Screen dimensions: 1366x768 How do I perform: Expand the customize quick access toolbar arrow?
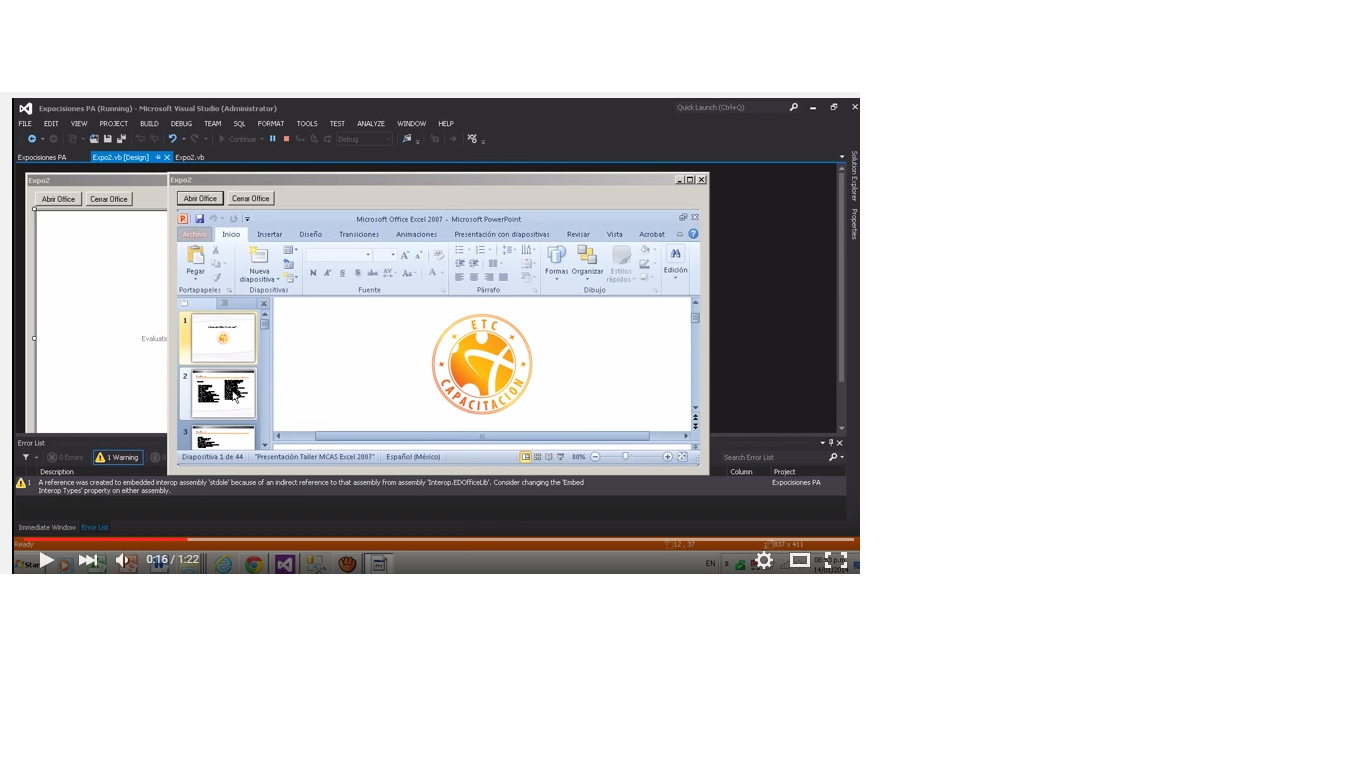247,219
